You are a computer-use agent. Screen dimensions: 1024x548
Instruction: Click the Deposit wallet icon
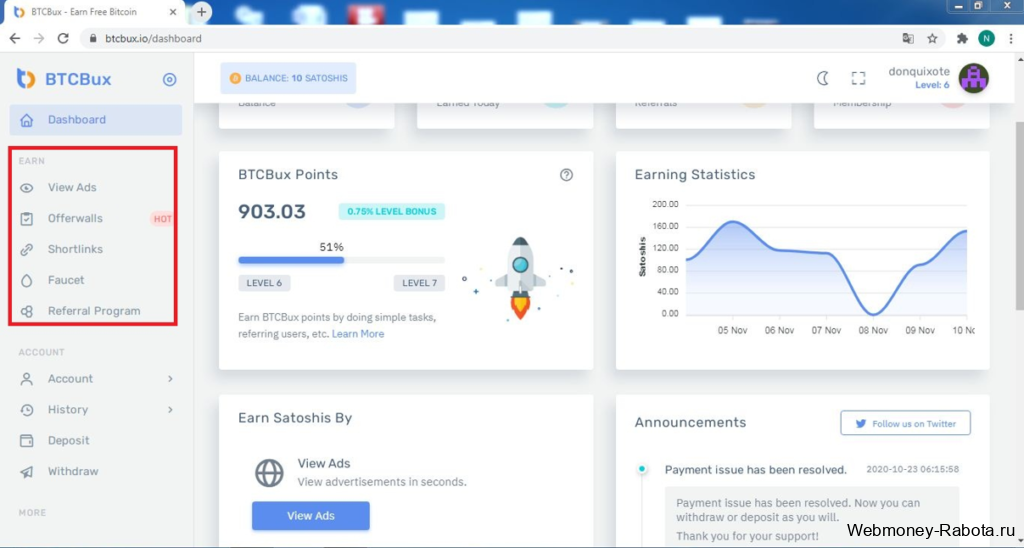(x=26, y=441)
